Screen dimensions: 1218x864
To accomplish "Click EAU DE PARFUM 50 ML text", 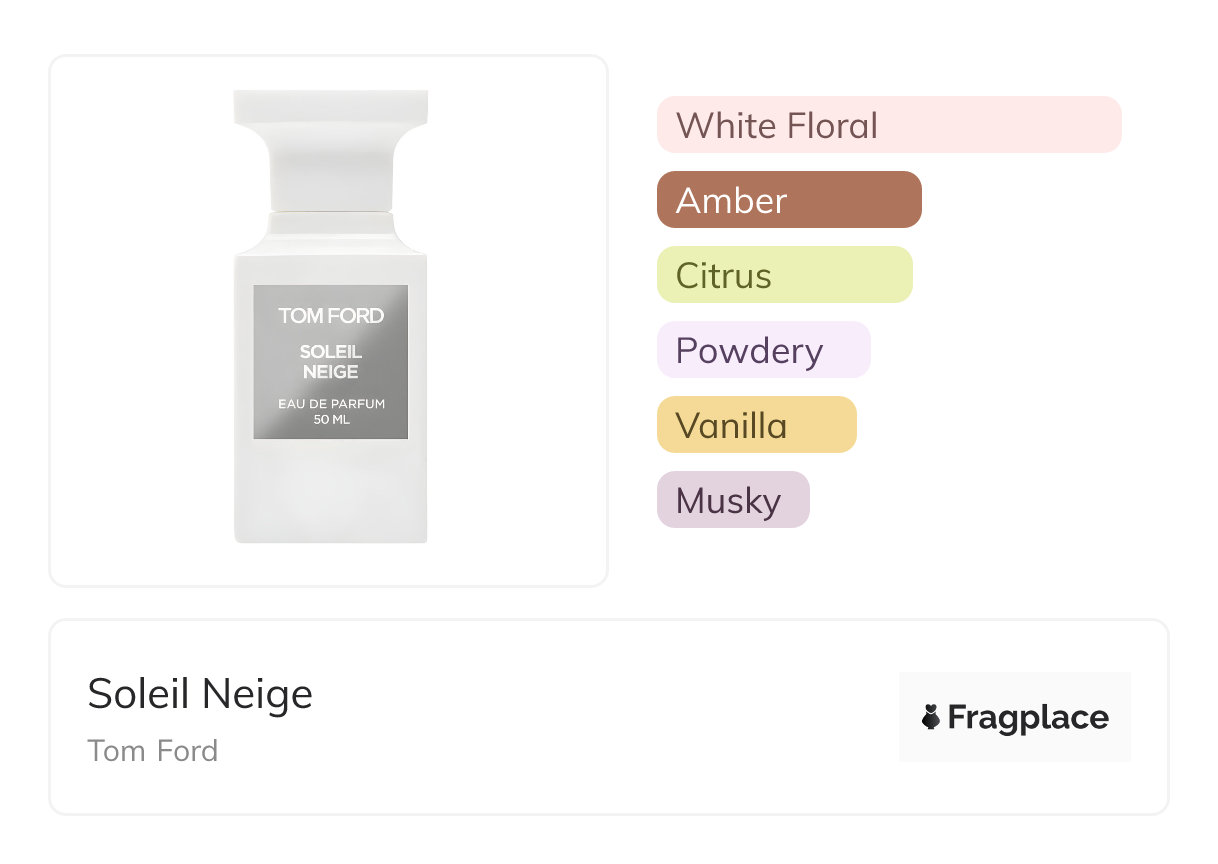I will (331, 411).
